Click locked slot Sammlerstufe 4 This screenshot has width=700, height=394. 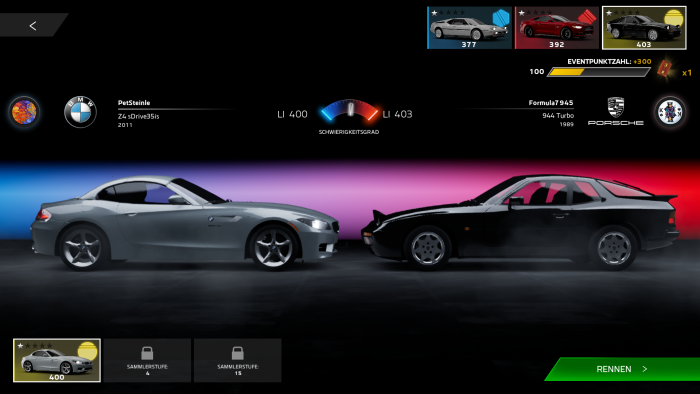[x=147, y=361]
